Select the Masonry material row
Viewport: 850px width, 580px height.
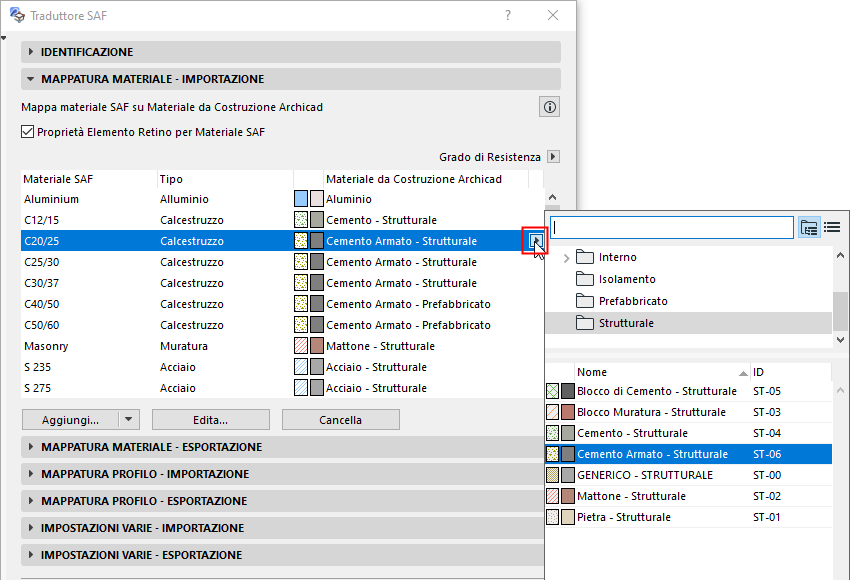(282, 346)
